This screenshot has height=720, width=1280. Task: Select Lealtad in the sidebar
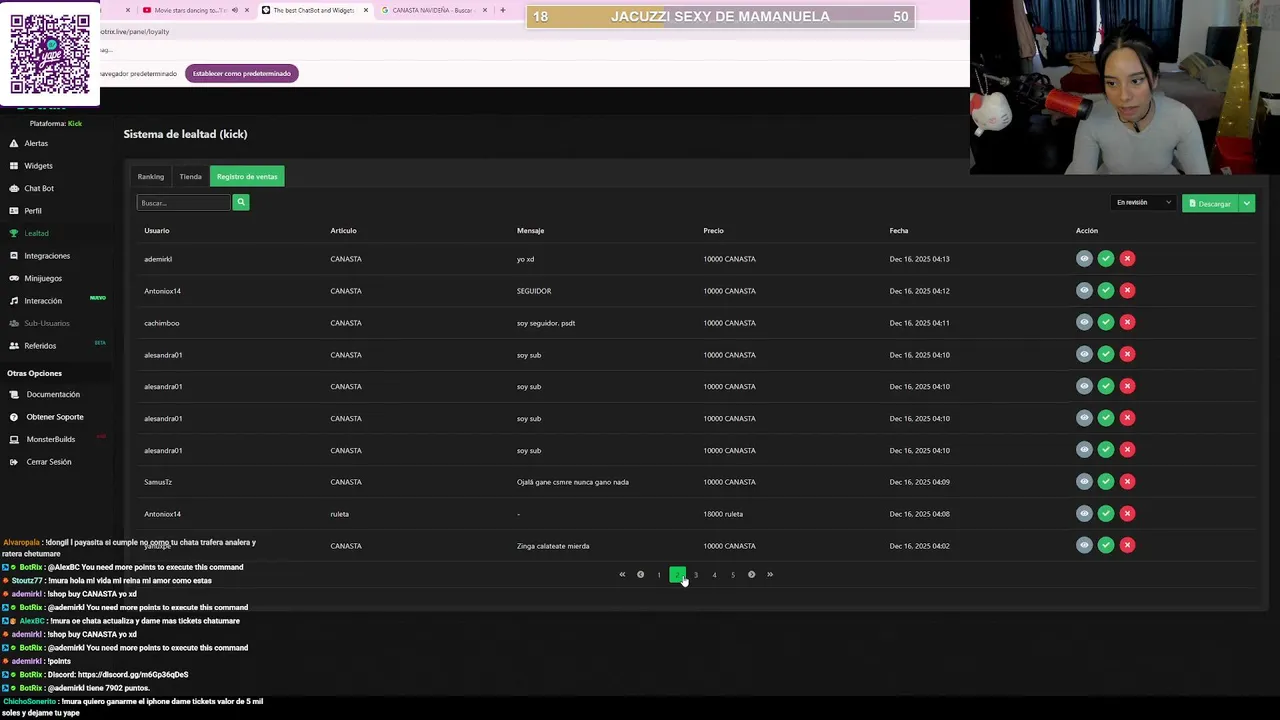point(36,233)
